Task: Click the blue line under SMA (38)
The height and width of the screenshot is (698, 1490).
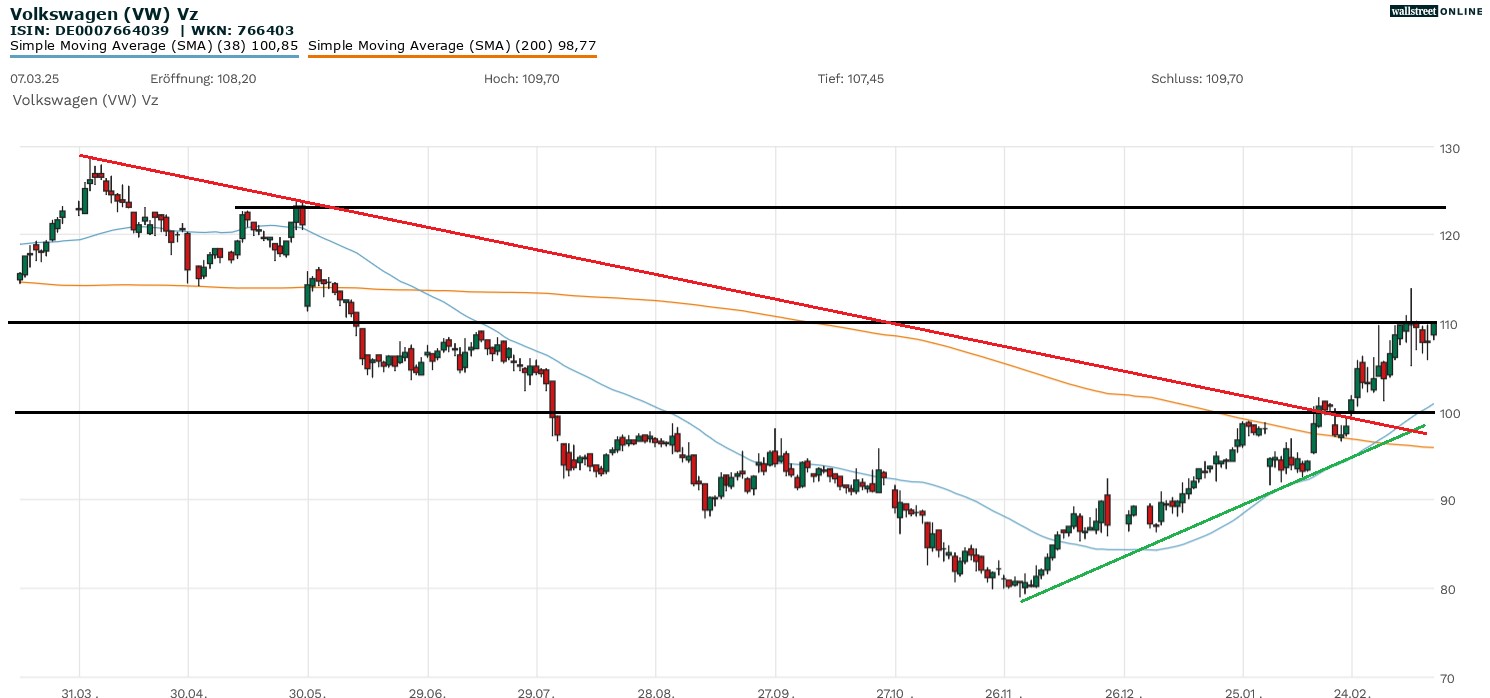Action: [x=154, y=56]
